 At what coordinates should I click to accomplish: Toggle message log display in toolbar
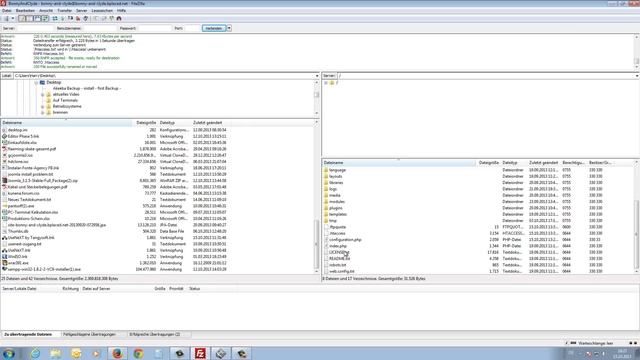click(22, 18)
